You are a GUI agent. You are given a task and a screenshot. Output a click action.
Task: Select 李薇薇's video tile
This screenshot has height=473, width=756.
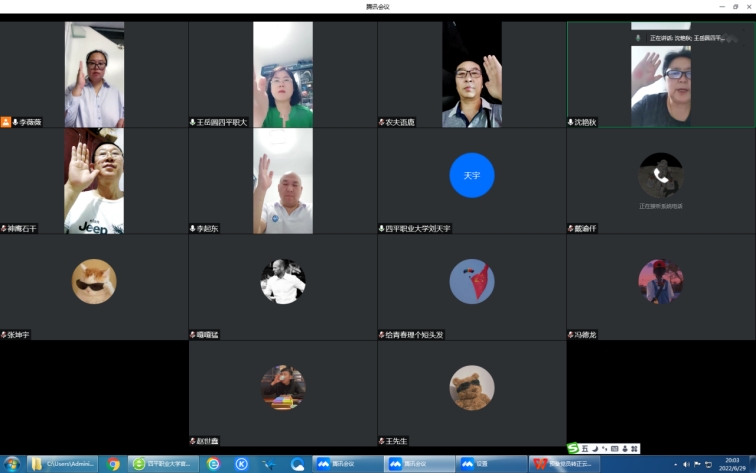(94, 74)
